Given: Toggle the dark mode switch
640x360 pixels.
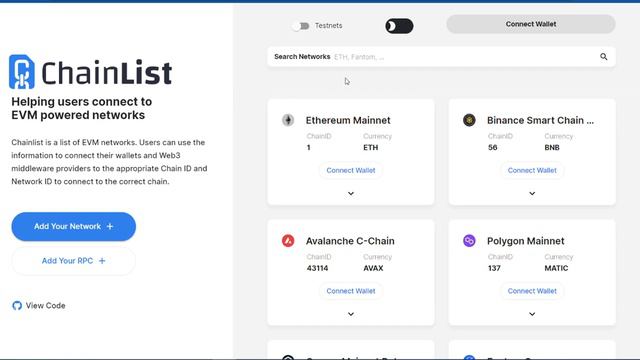Looking at the screenshot, I should click(399, 26).
